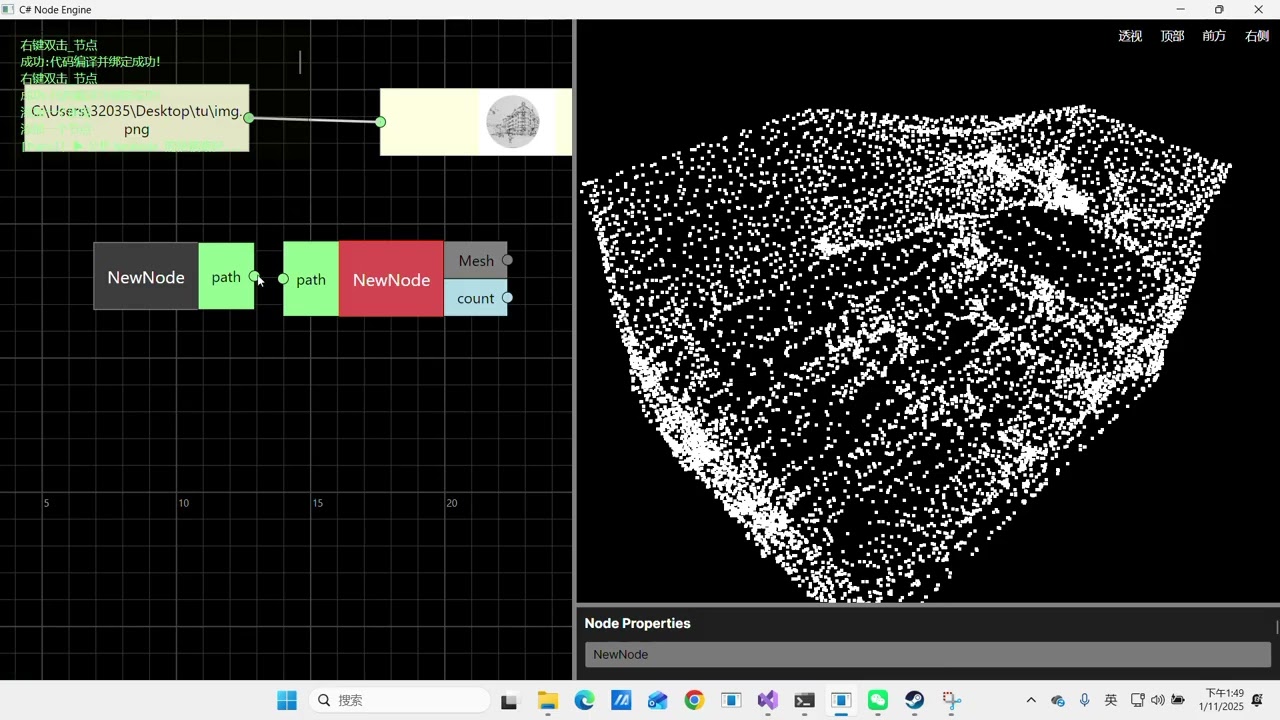Open File Explorer from the taskbar
1280x720 pixels.
[547, 700]
